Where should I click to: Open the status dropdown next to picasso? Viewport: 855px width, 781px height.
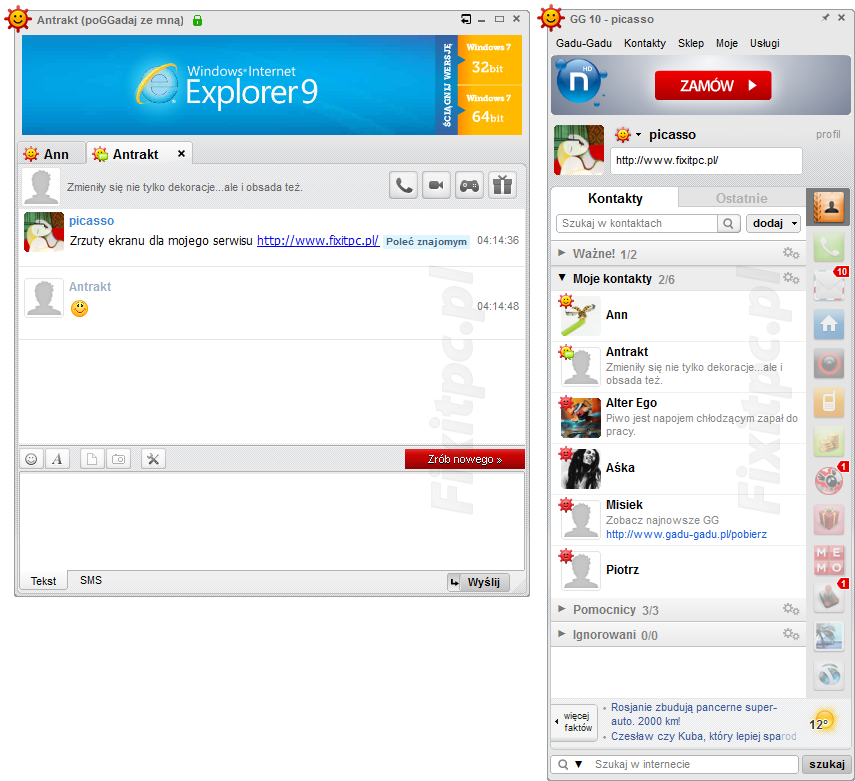[638, 135]
